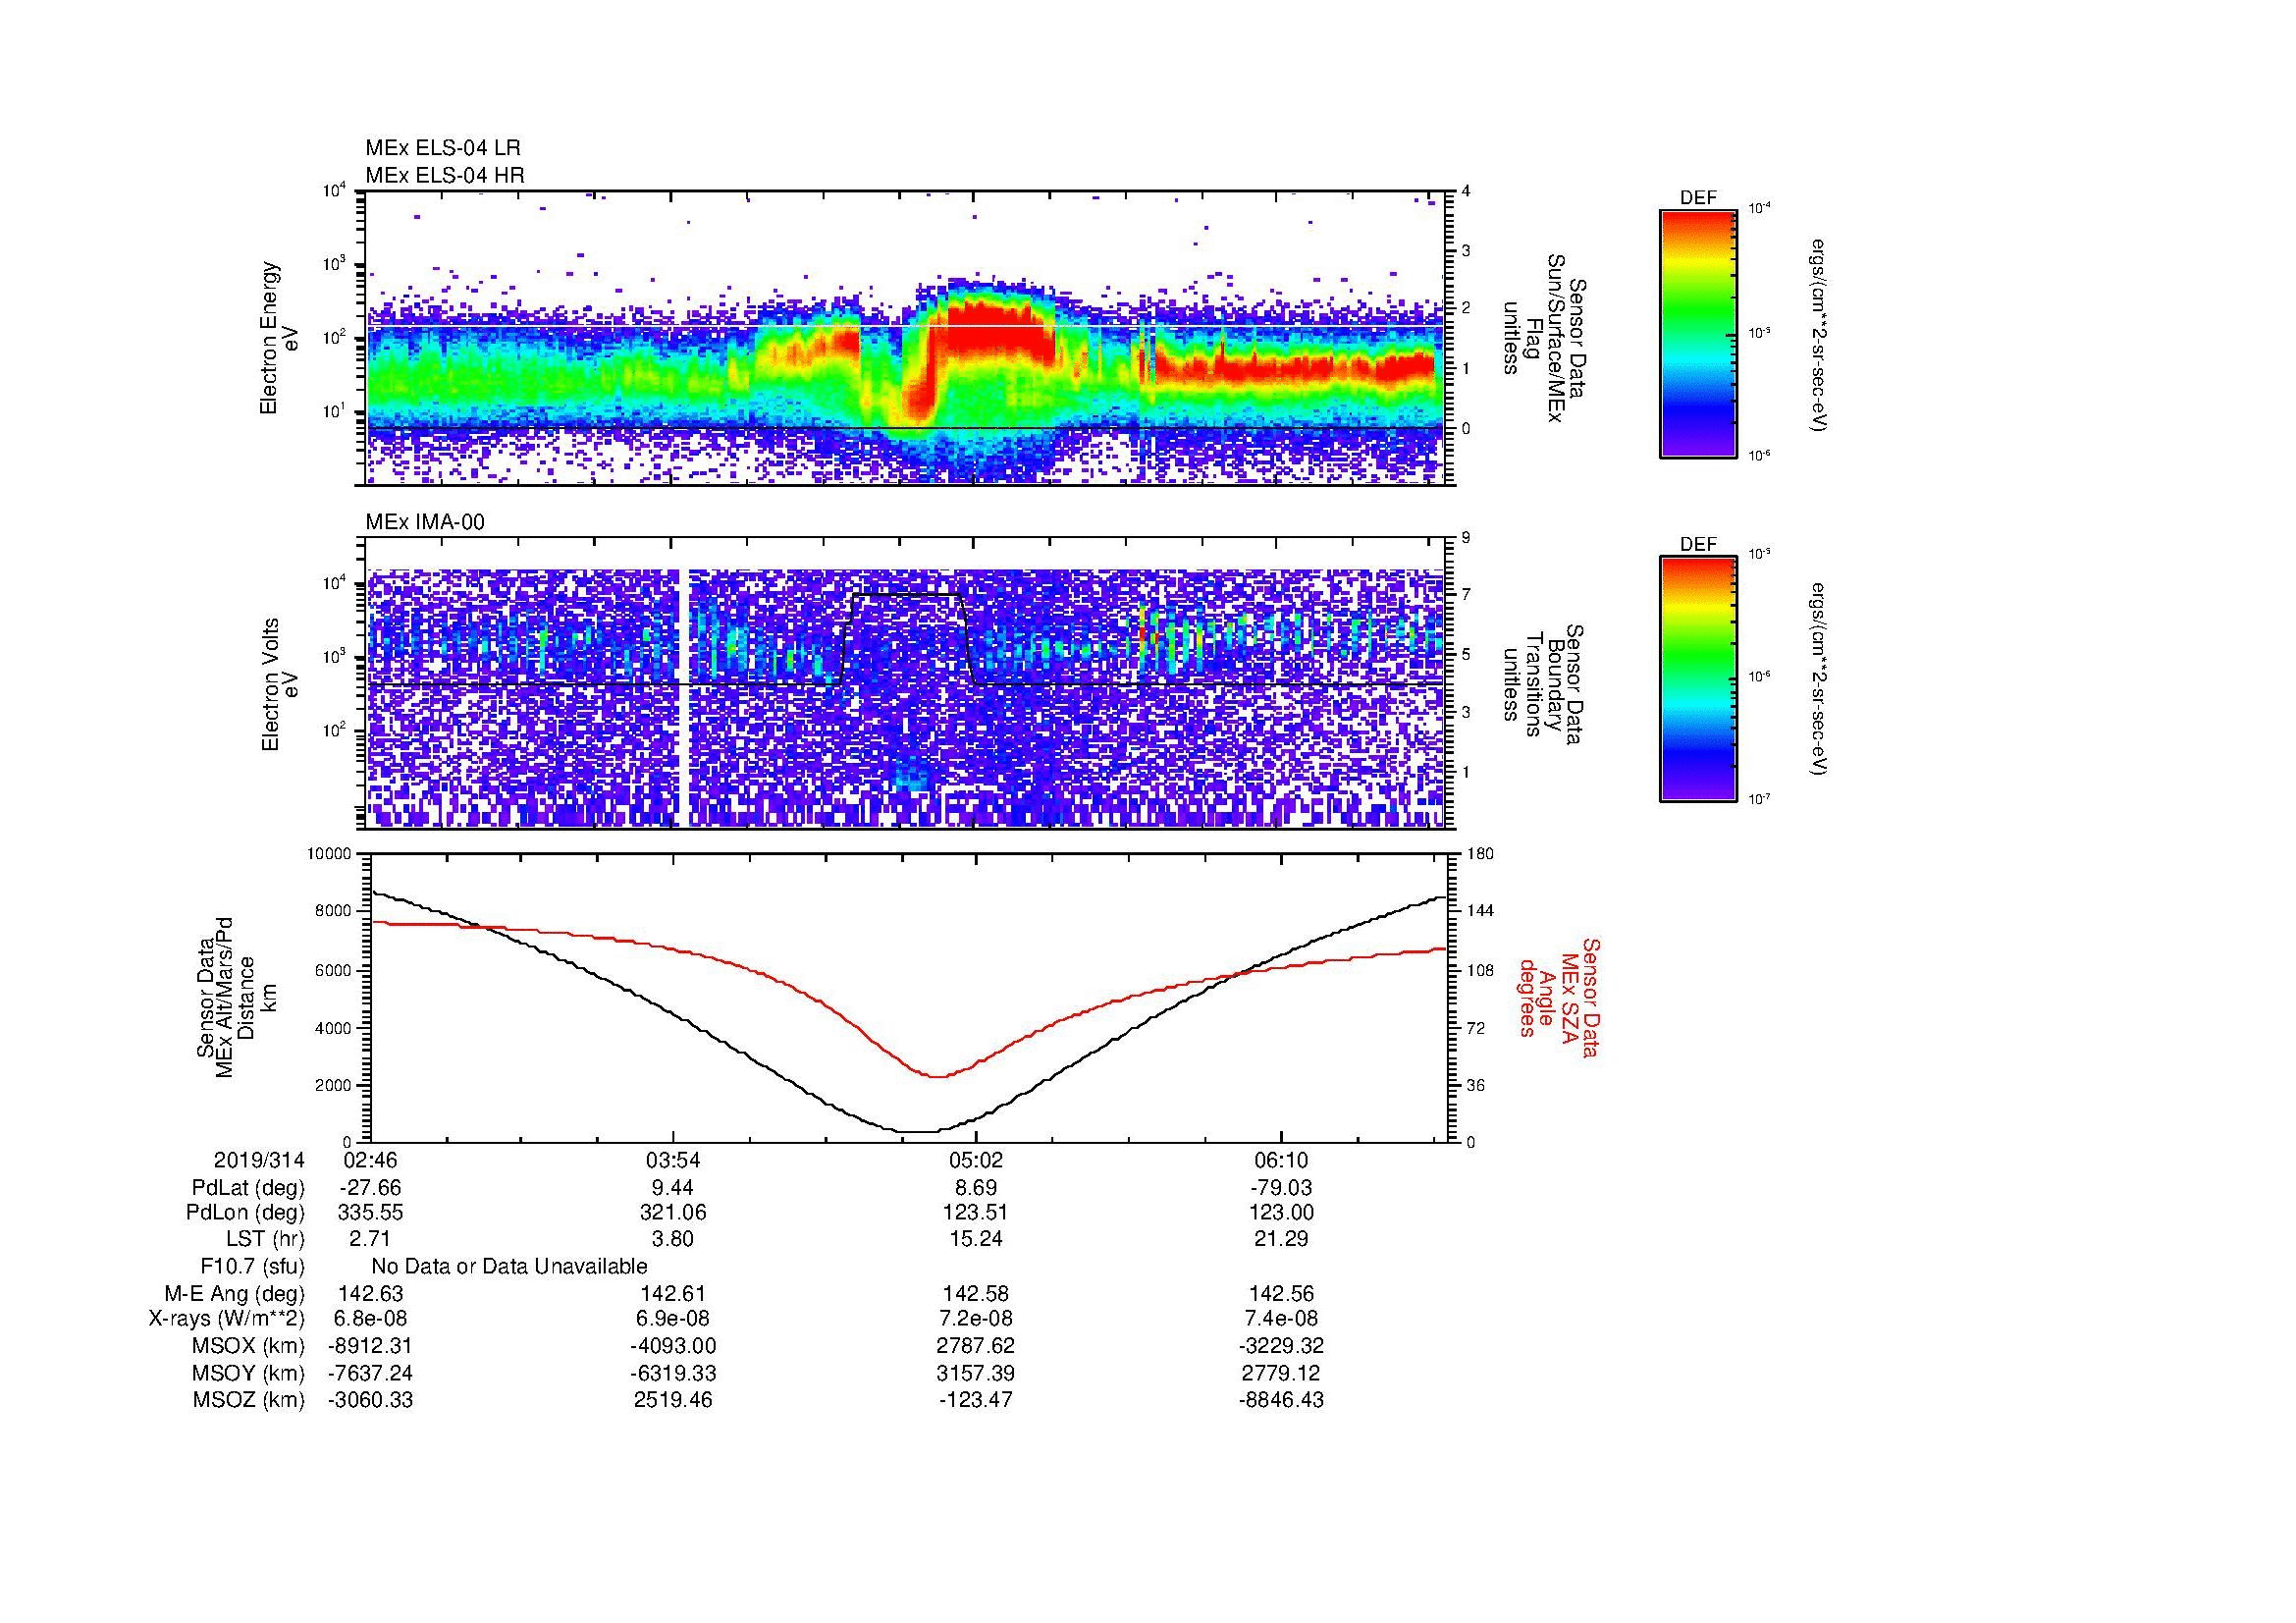Click LST value '3.80'
The width and height of the screenshot is (2296, 1623).
pyautogui.click(x=673, y=1239)
